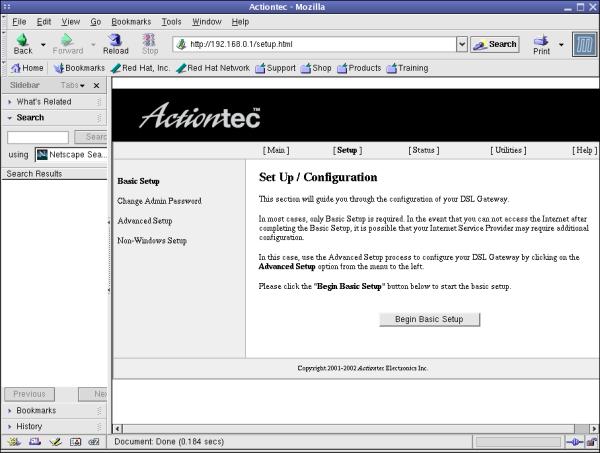
Task: Click the horizontal scrollbar right arrow
Action: 594,429
